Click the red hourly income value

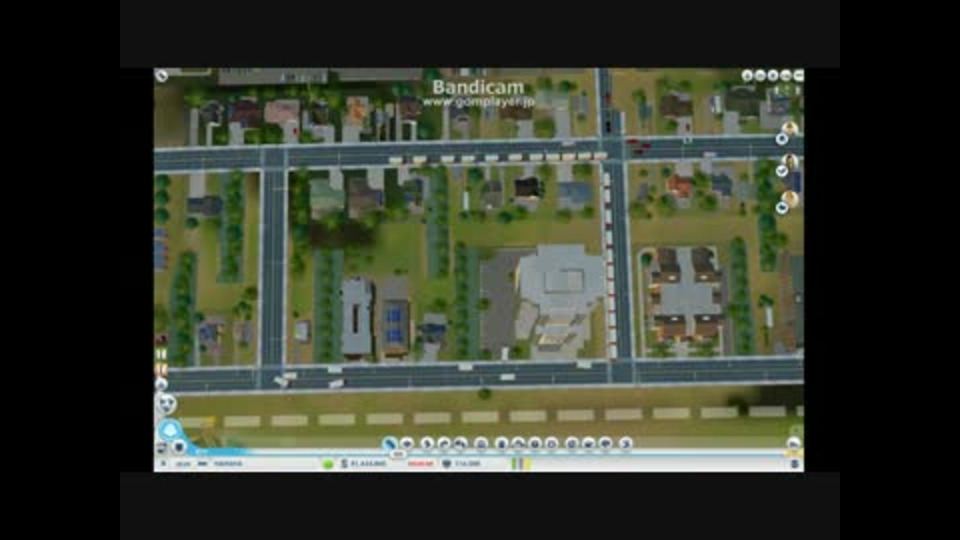click(420, 464)
